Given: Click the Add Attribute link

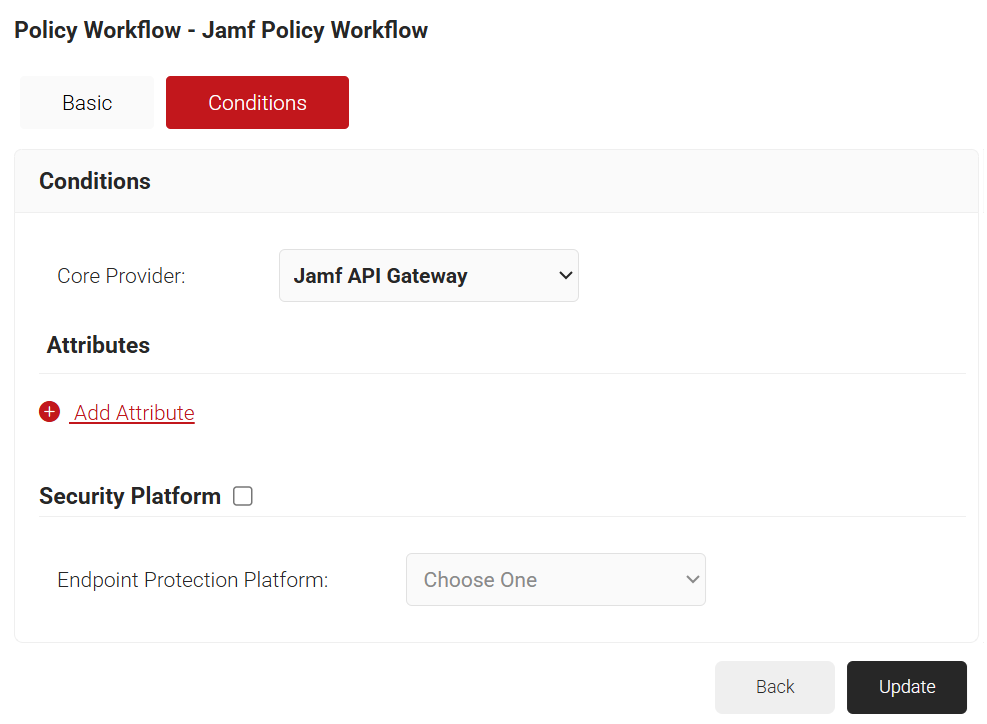Looking at the screenshot, I should (134, 413).
